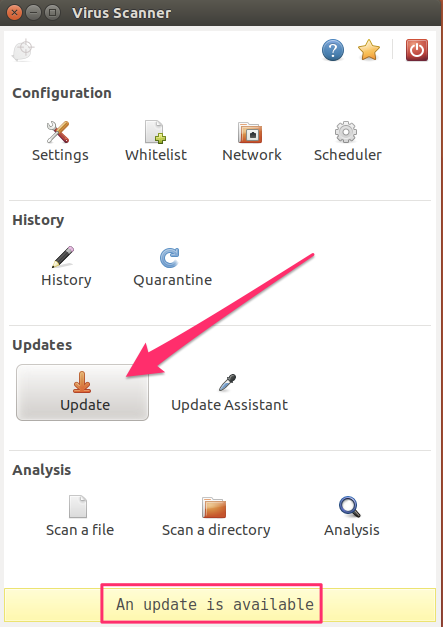This screenshot has height=627, width=443.
Task: Open the Whitelist document icon
Action: [155, 132]
